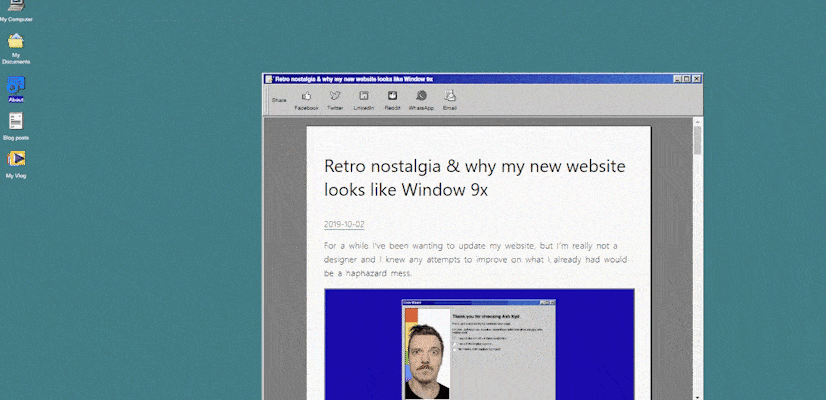Click the scrollbar down arrow
Viewport: 826px width, 400px height.
point(697,397)
